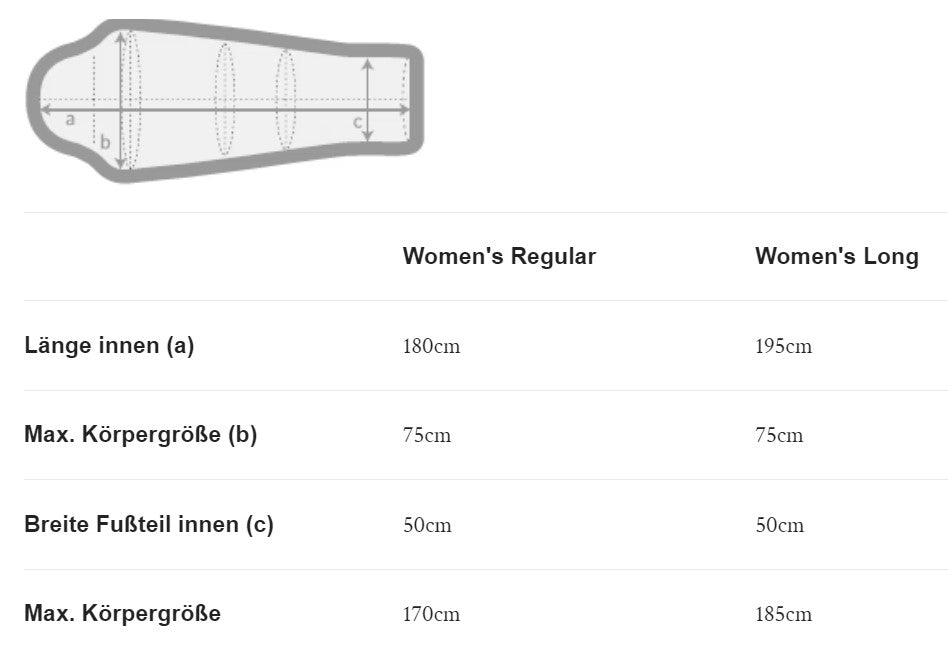Click the letter 'b' label in the diagram

(x=105, y=142)
